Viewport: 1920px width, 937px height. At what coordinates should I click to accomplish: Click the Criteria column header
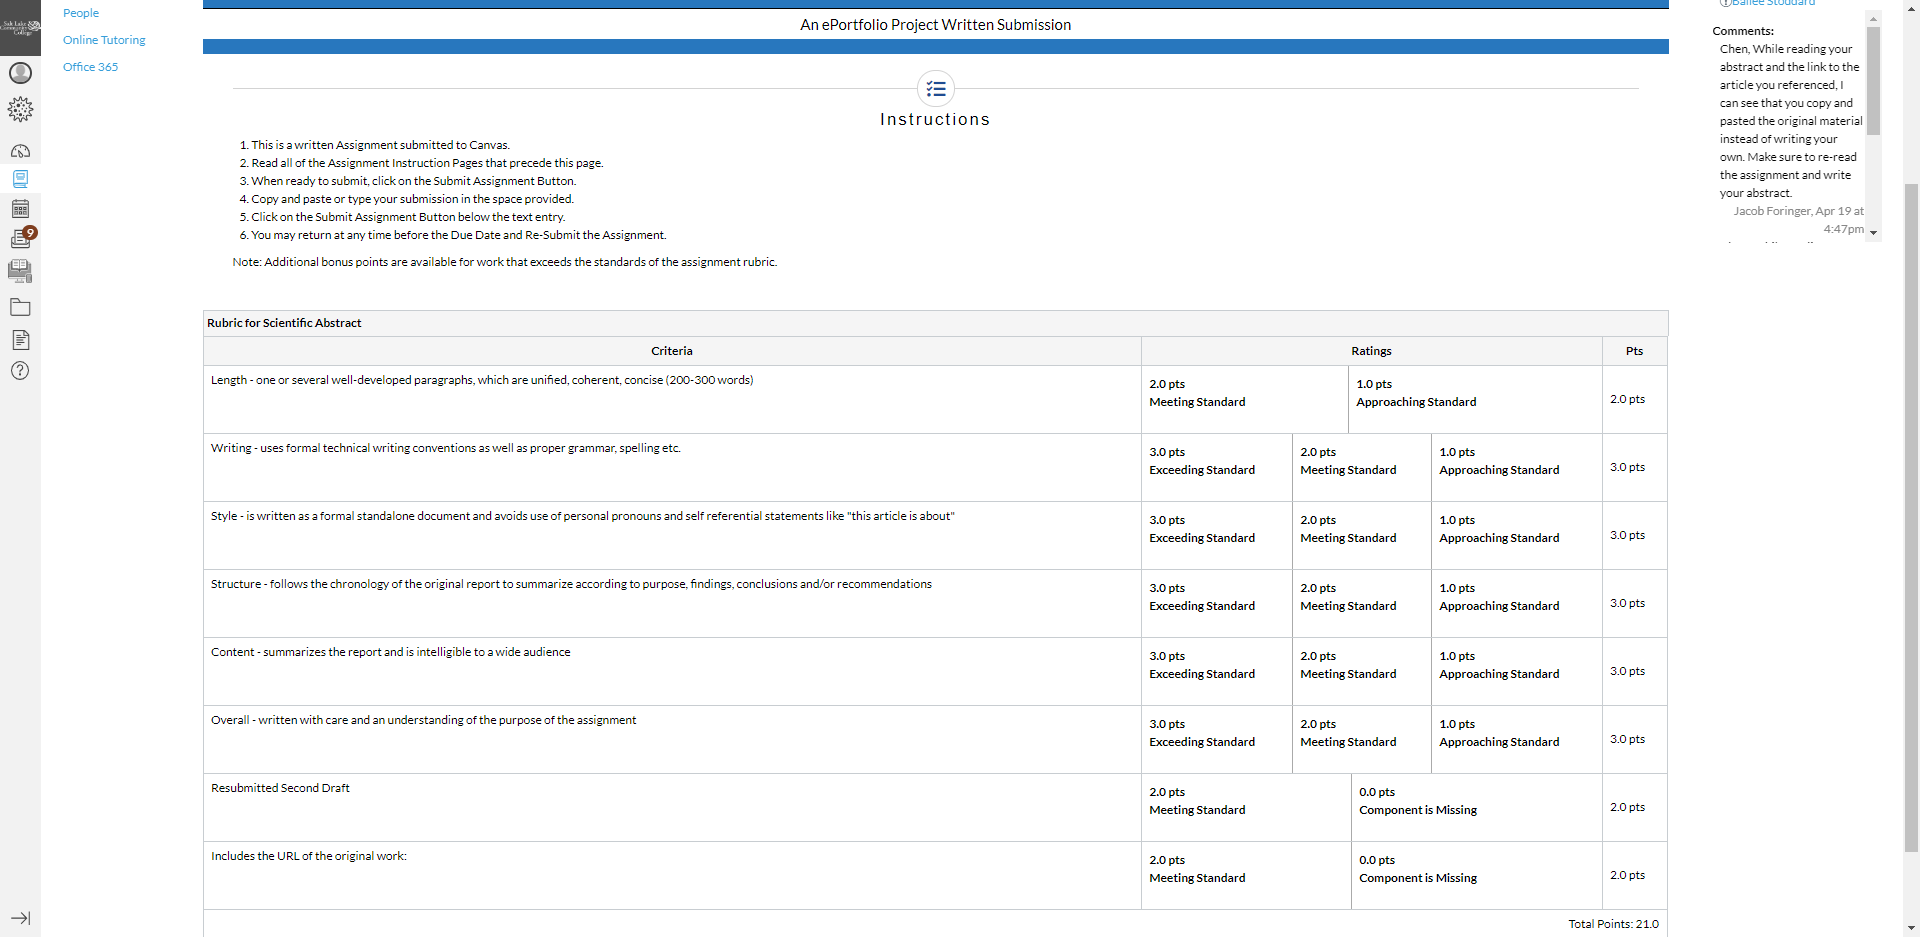pos(672,351)
